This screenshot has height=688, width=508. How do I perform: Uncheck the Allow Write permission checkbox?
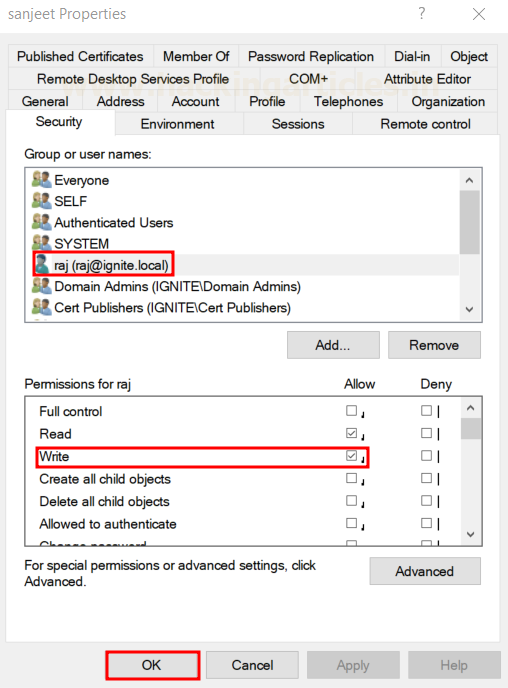click(x=351, y=455)
